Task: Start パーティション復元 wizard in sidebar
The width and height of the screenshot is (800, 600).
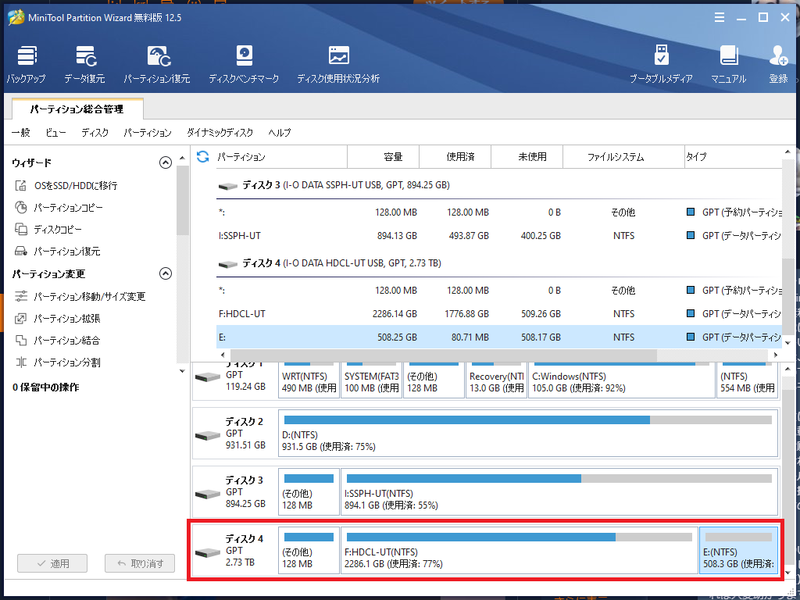Action: 58,251
